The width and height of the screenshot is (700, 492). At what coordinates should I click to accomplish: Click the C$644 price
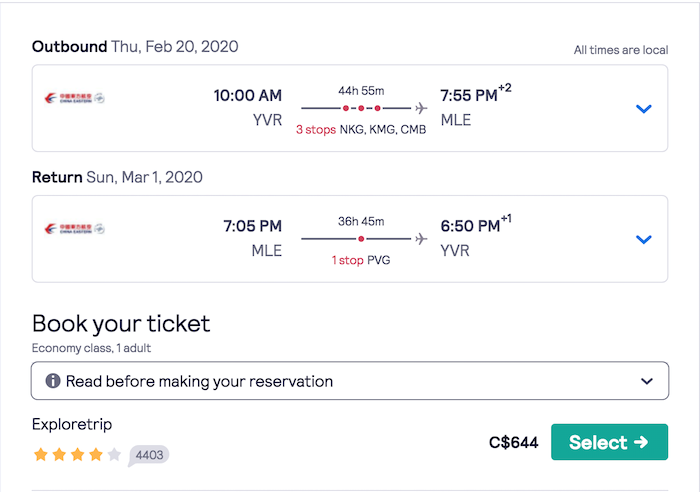pos(513,442)
